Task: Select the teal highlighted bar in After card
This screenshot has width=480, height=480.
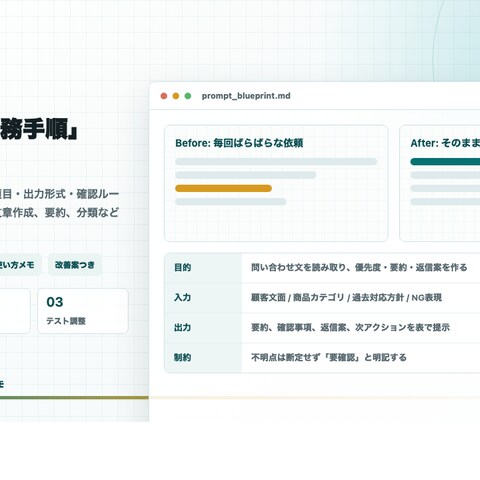Action: tap(445, 162)
